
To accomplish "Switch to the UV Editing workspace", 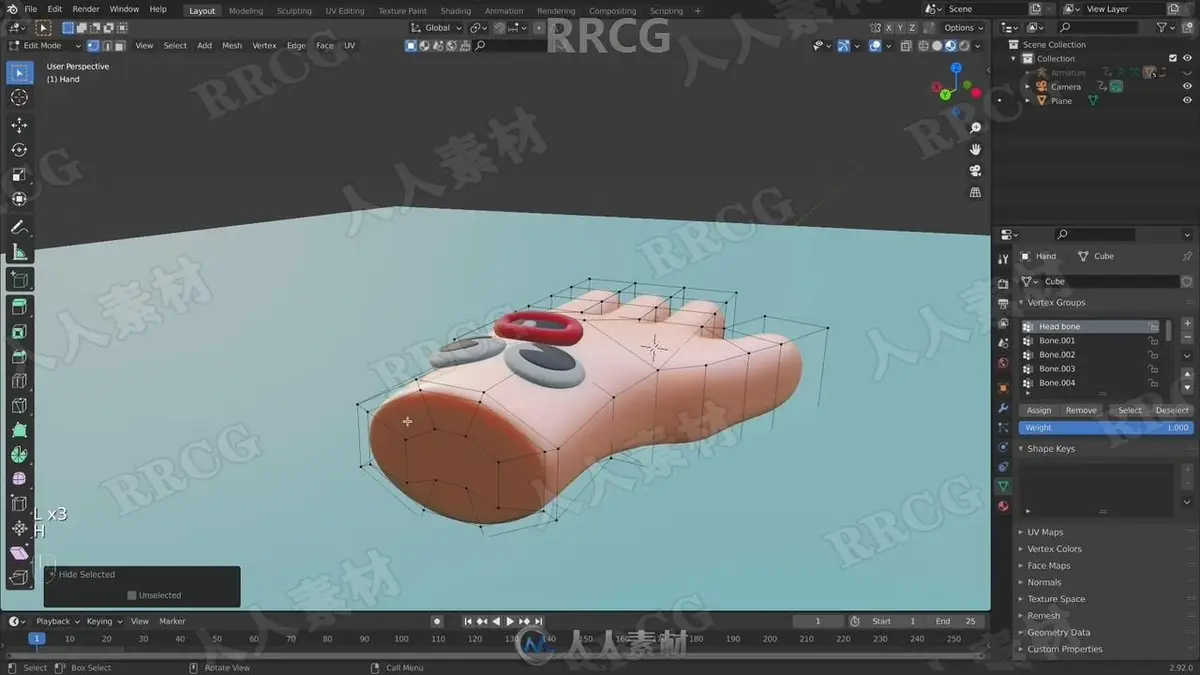I will click(345, 11).
